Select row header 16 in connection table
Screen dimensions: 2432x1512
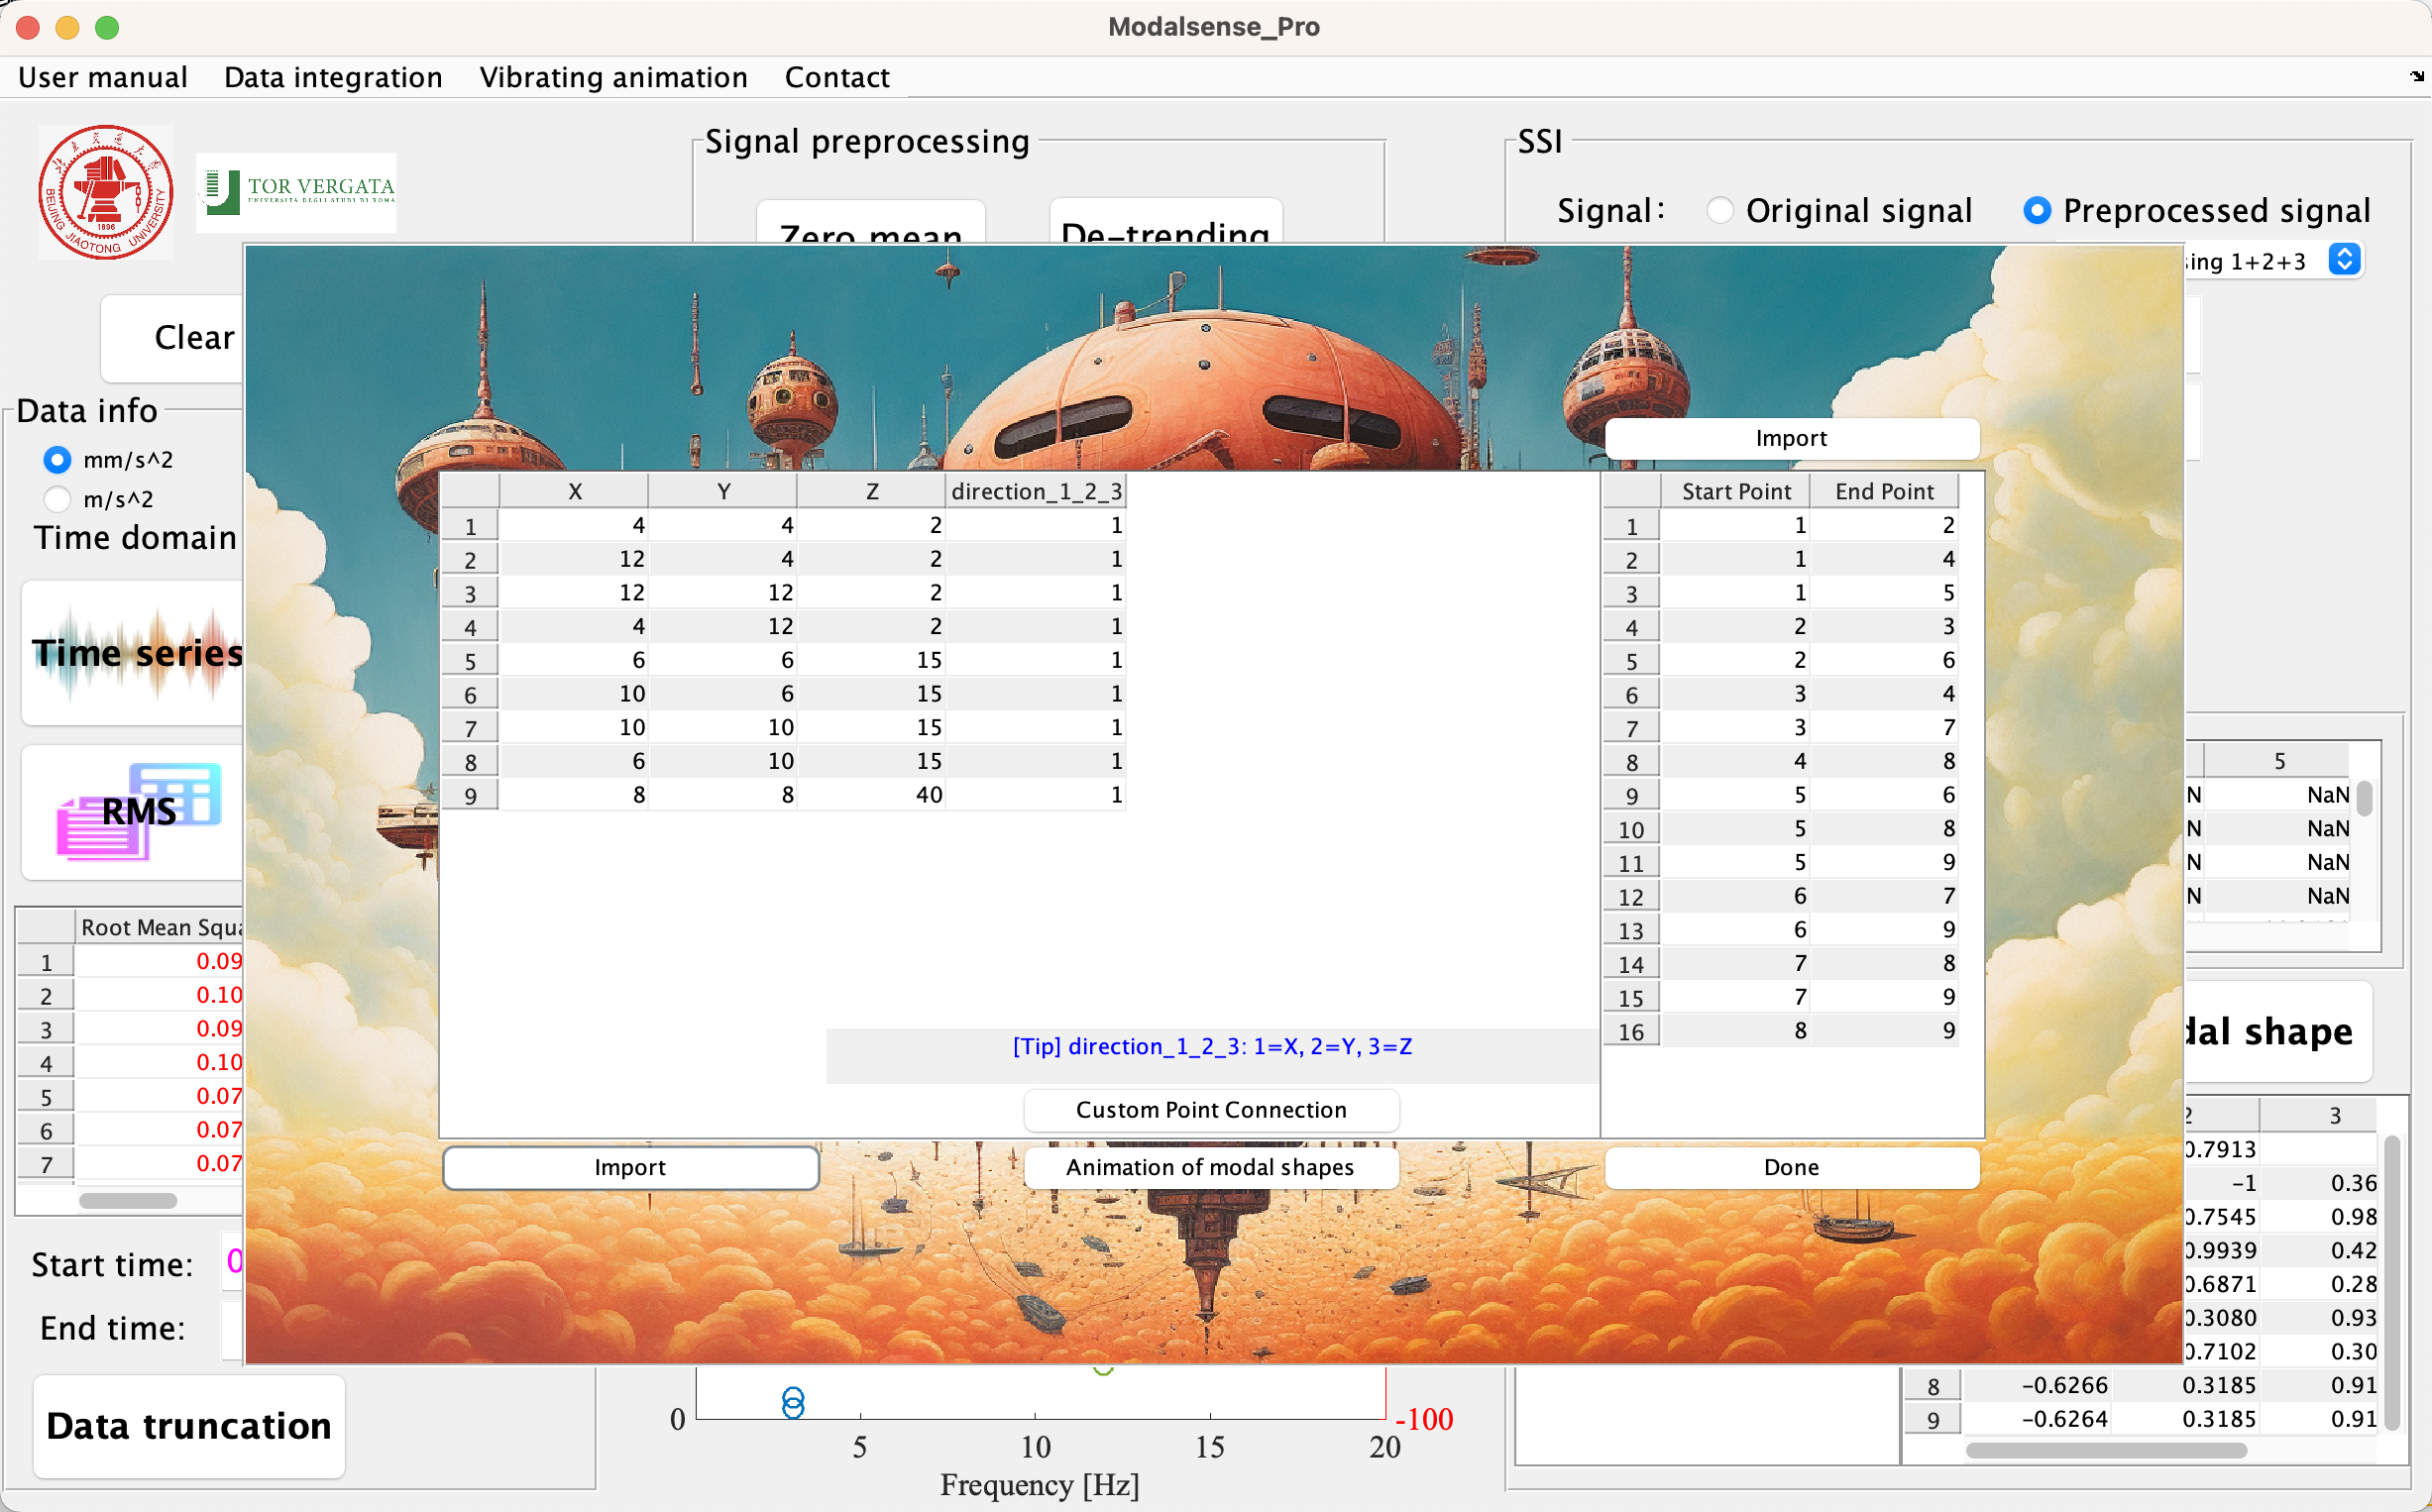coord(1631,1031)
